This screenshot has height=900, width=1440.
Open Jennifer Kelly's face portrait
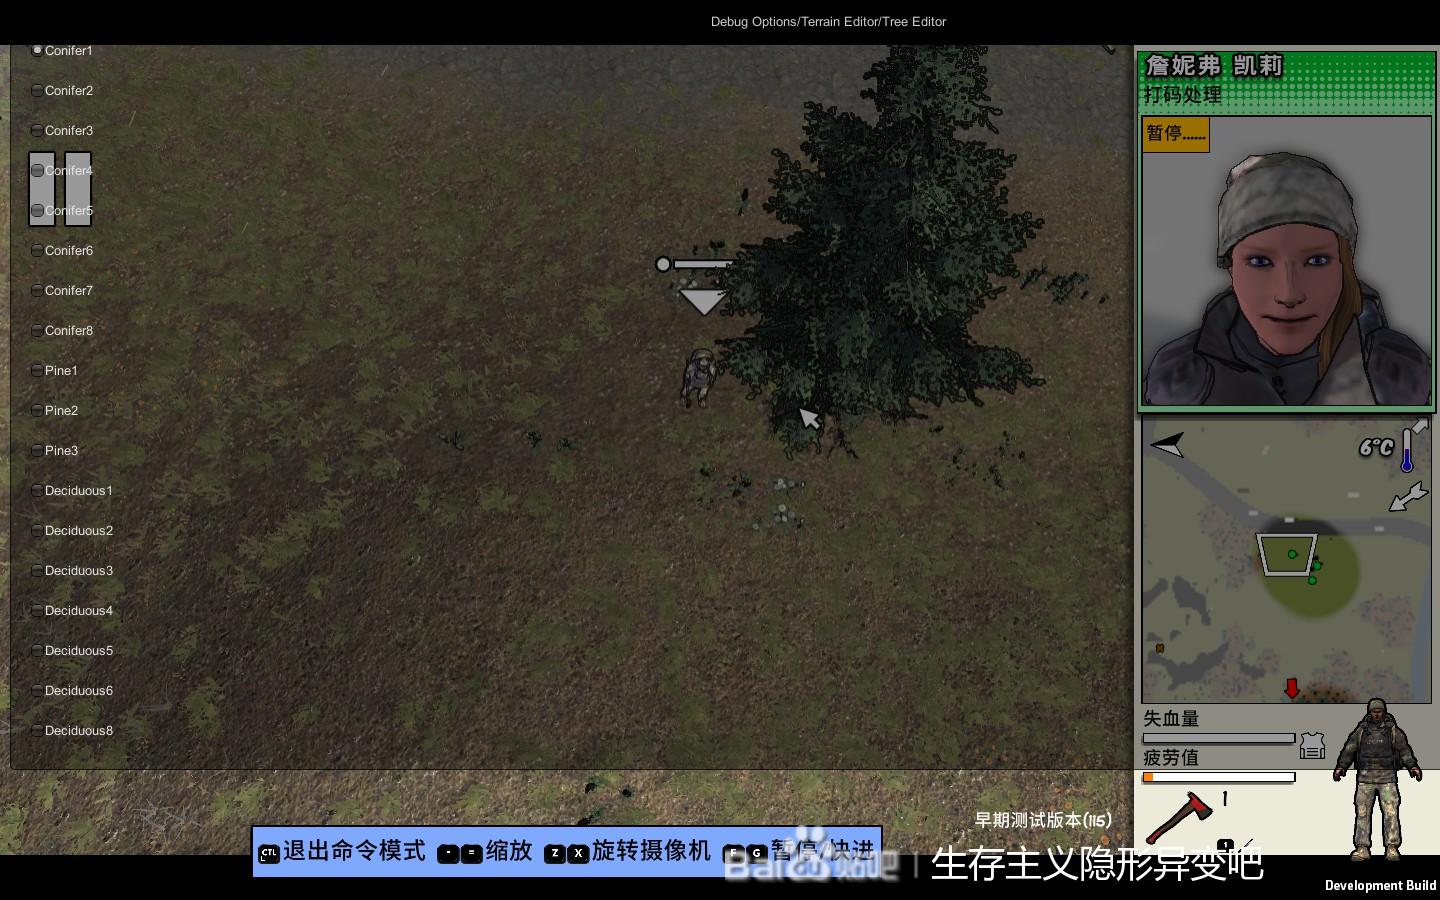(1286, 261)
